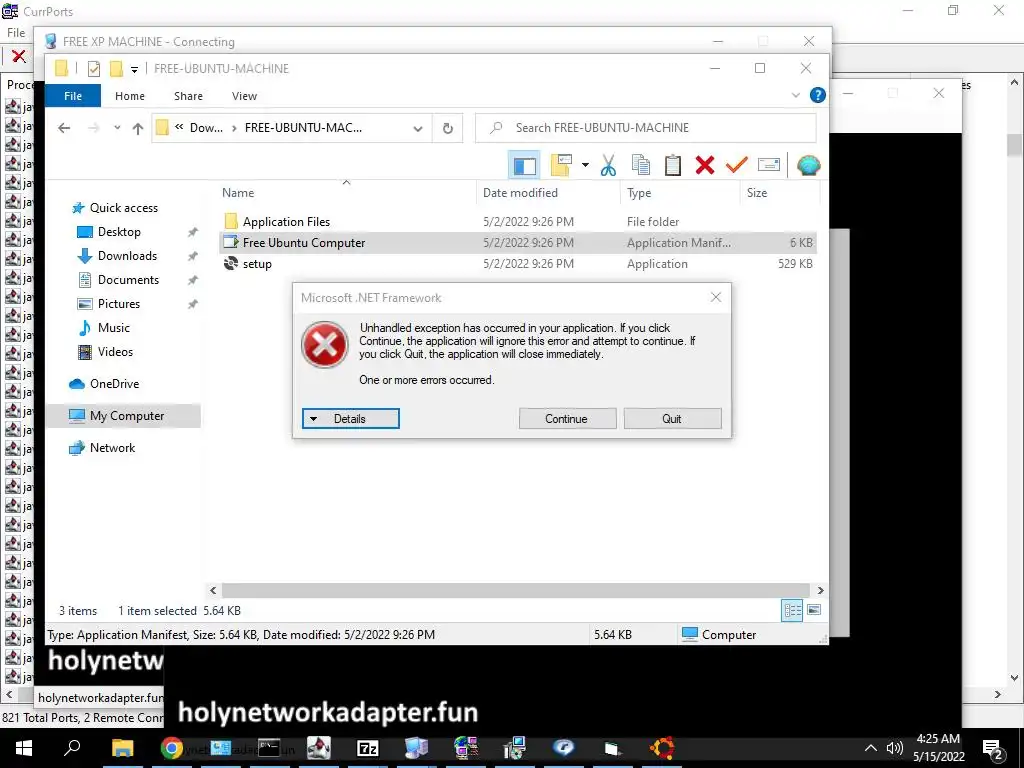Click the properties checkmark icon in title bar
Screen dimensions: 1024x768
(x=93, y=69)
